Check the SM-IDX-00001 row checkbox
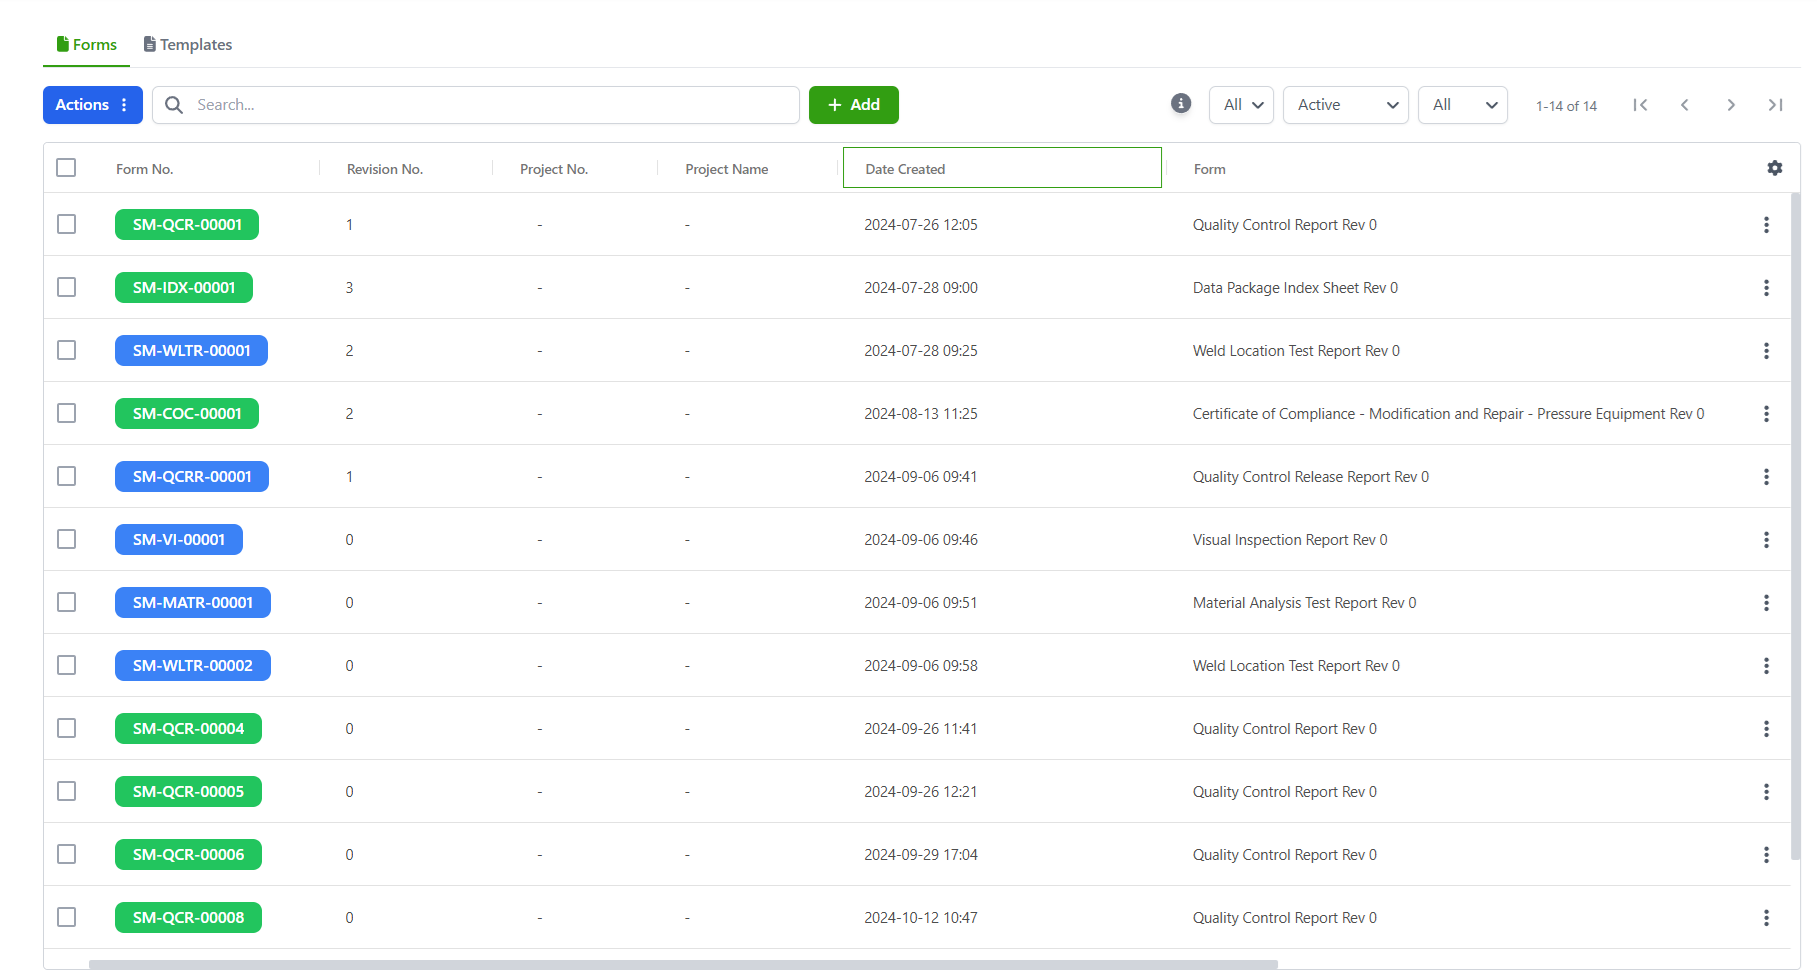This screenshot has width=1817, height=973. tap(67, 287)
